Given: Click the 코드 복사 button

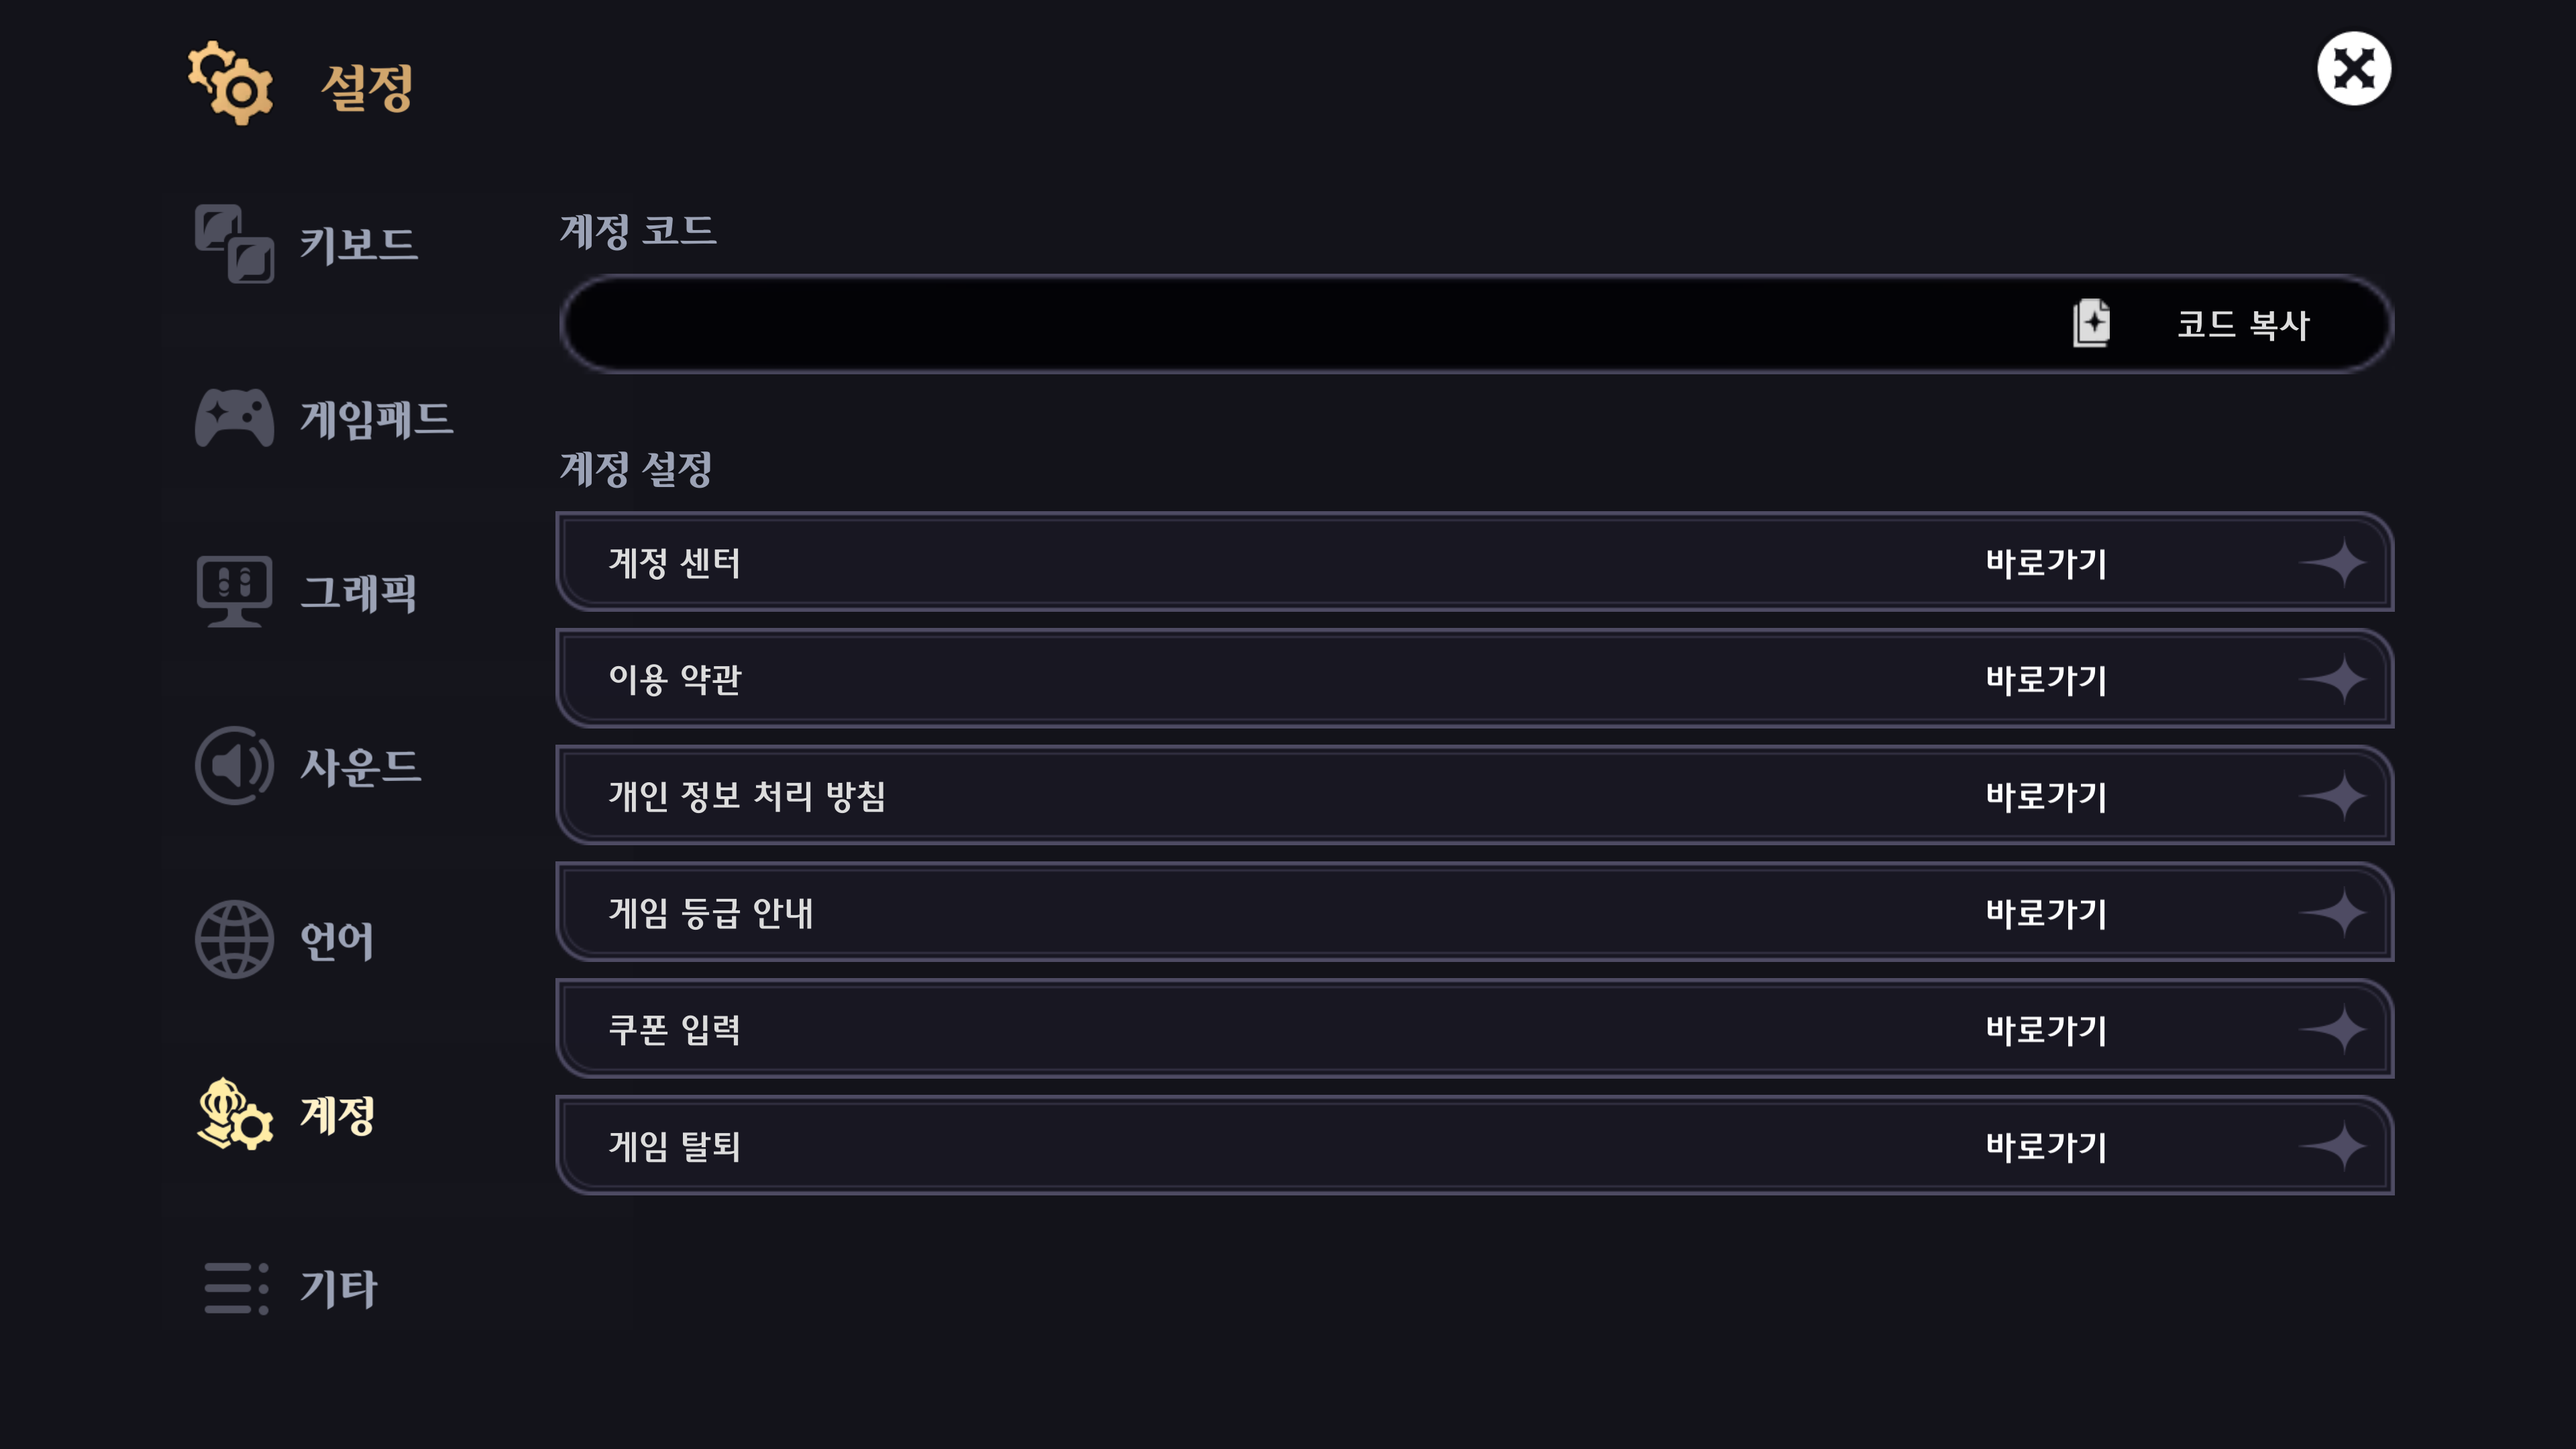Looking at the screenshot, I should (2244, 324).
